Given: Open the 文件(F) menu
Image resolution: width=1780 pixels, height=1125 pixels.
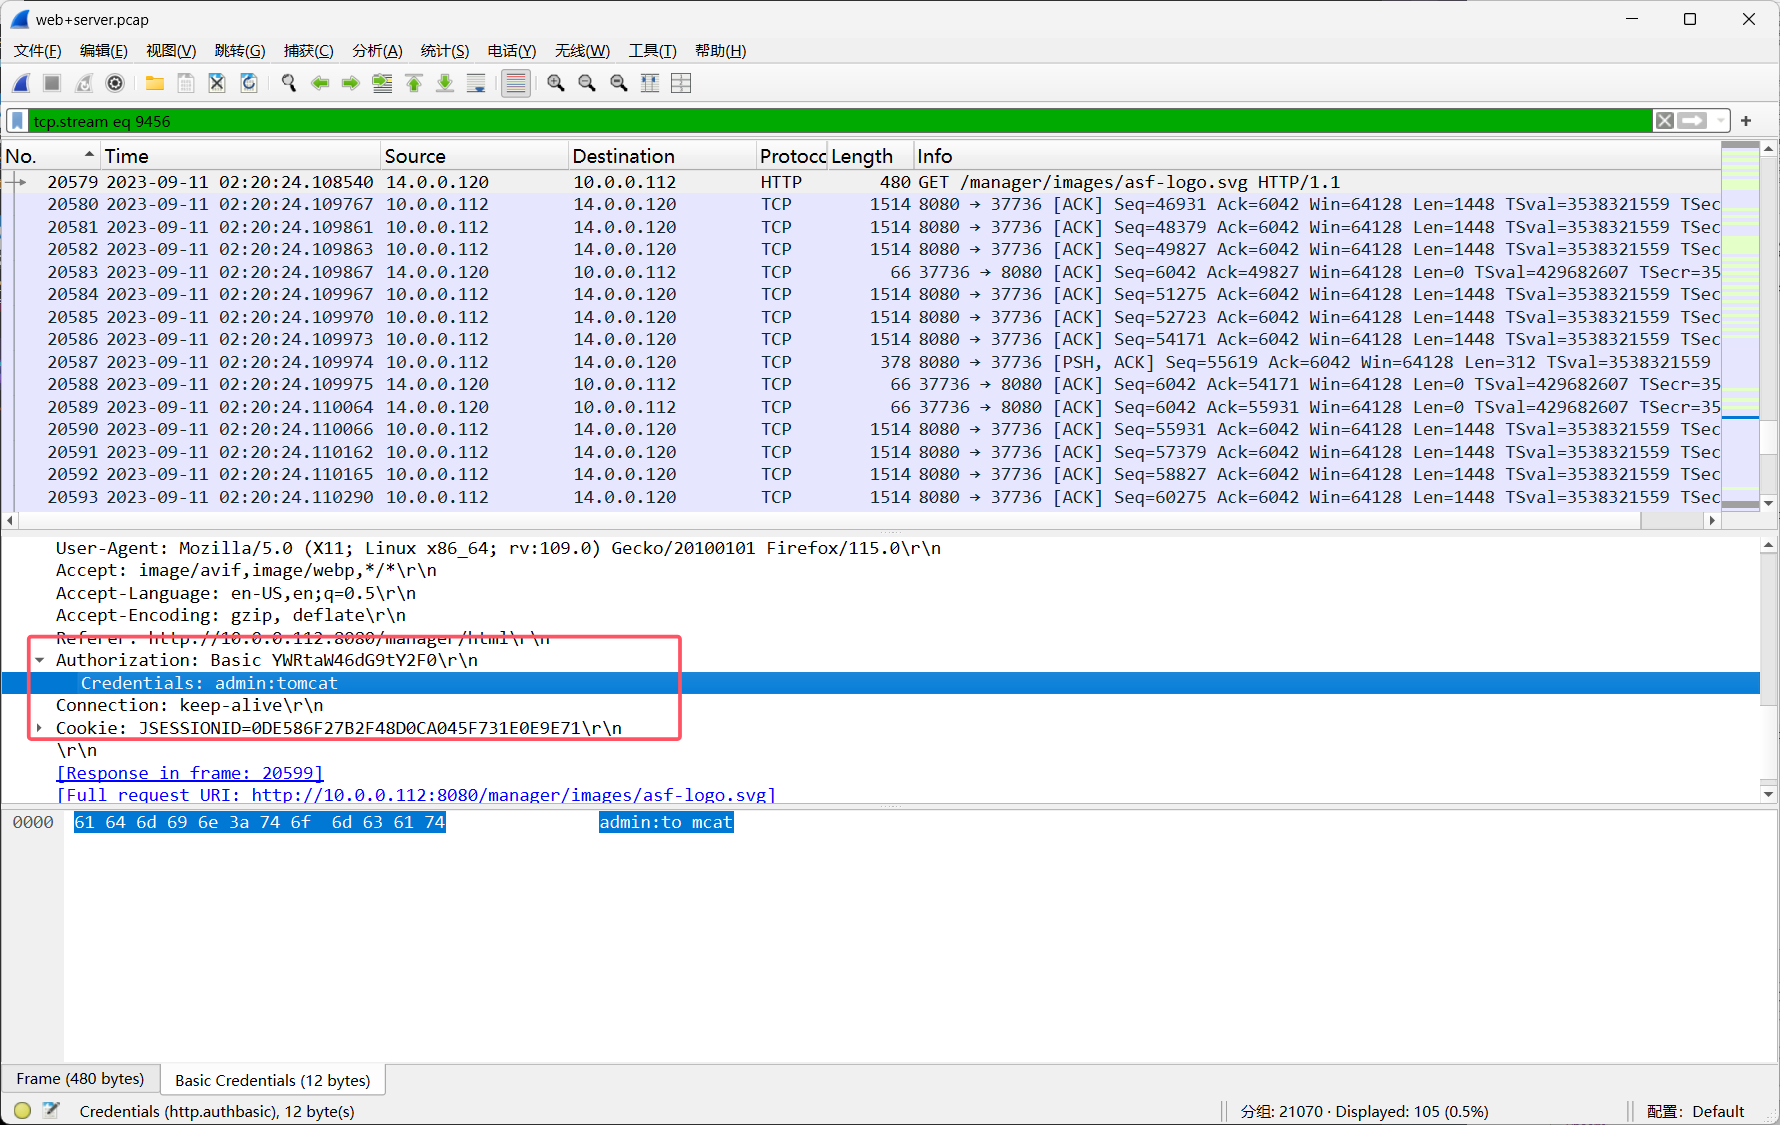Looking at the screenshot, I should coord(38,51).
